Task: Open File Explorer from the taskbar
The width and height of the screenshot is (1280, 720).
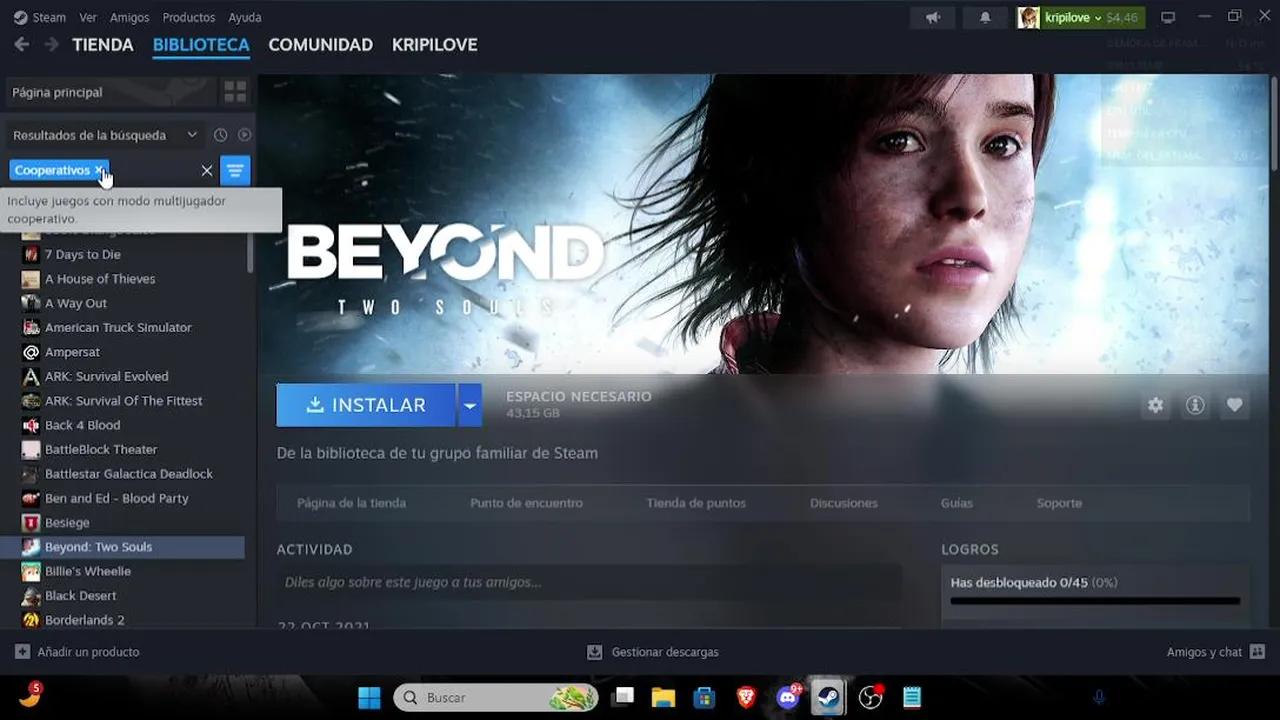Action: [663, 697]
